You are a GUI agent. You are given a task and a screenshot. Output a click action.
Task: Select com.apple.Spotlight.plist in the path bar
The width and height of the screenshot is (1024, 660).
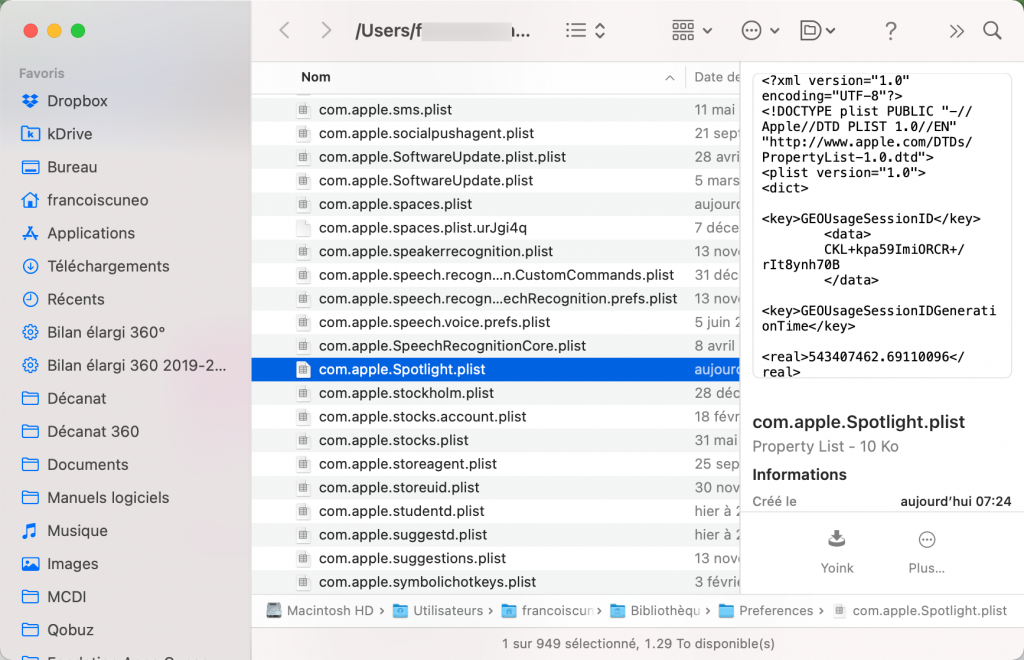[920, 611]
